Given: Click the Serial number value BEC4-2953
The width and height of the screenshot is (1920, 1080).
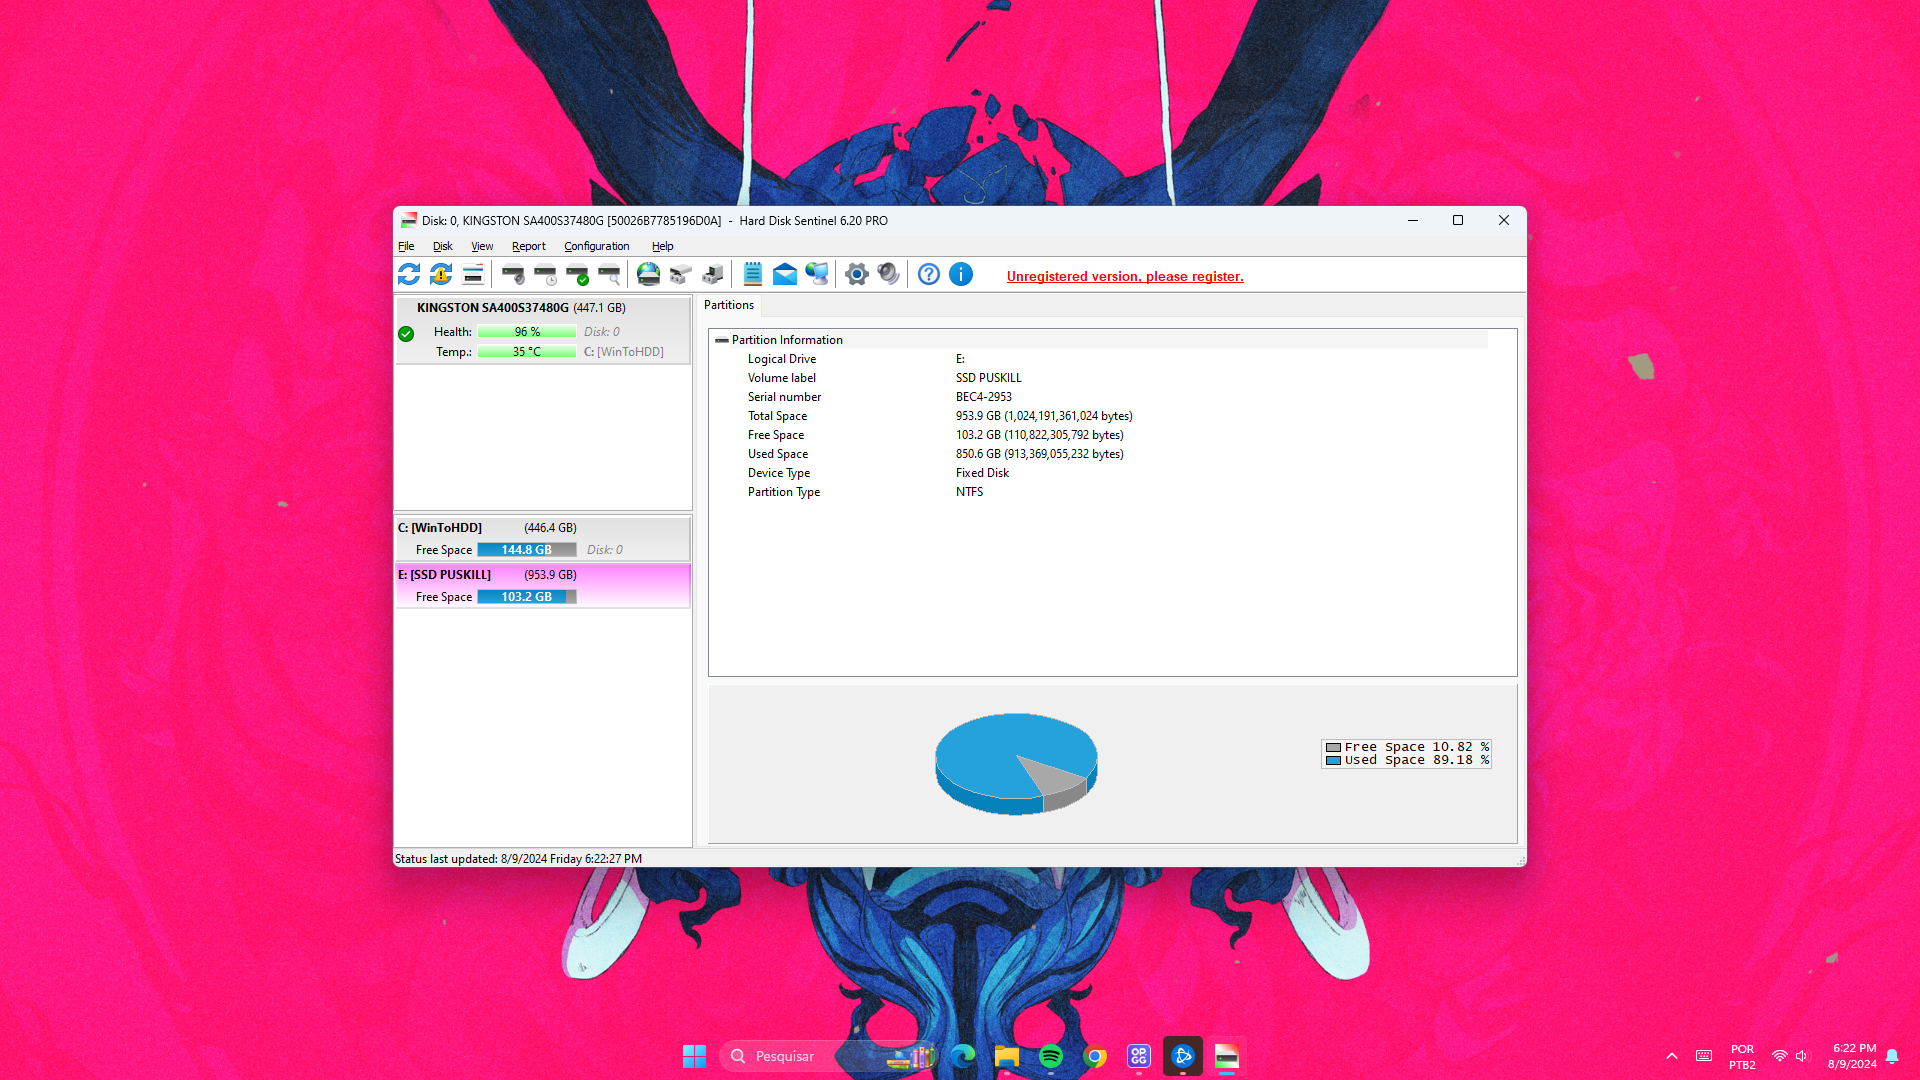Looking at the screenshot, I should (984, 397).
